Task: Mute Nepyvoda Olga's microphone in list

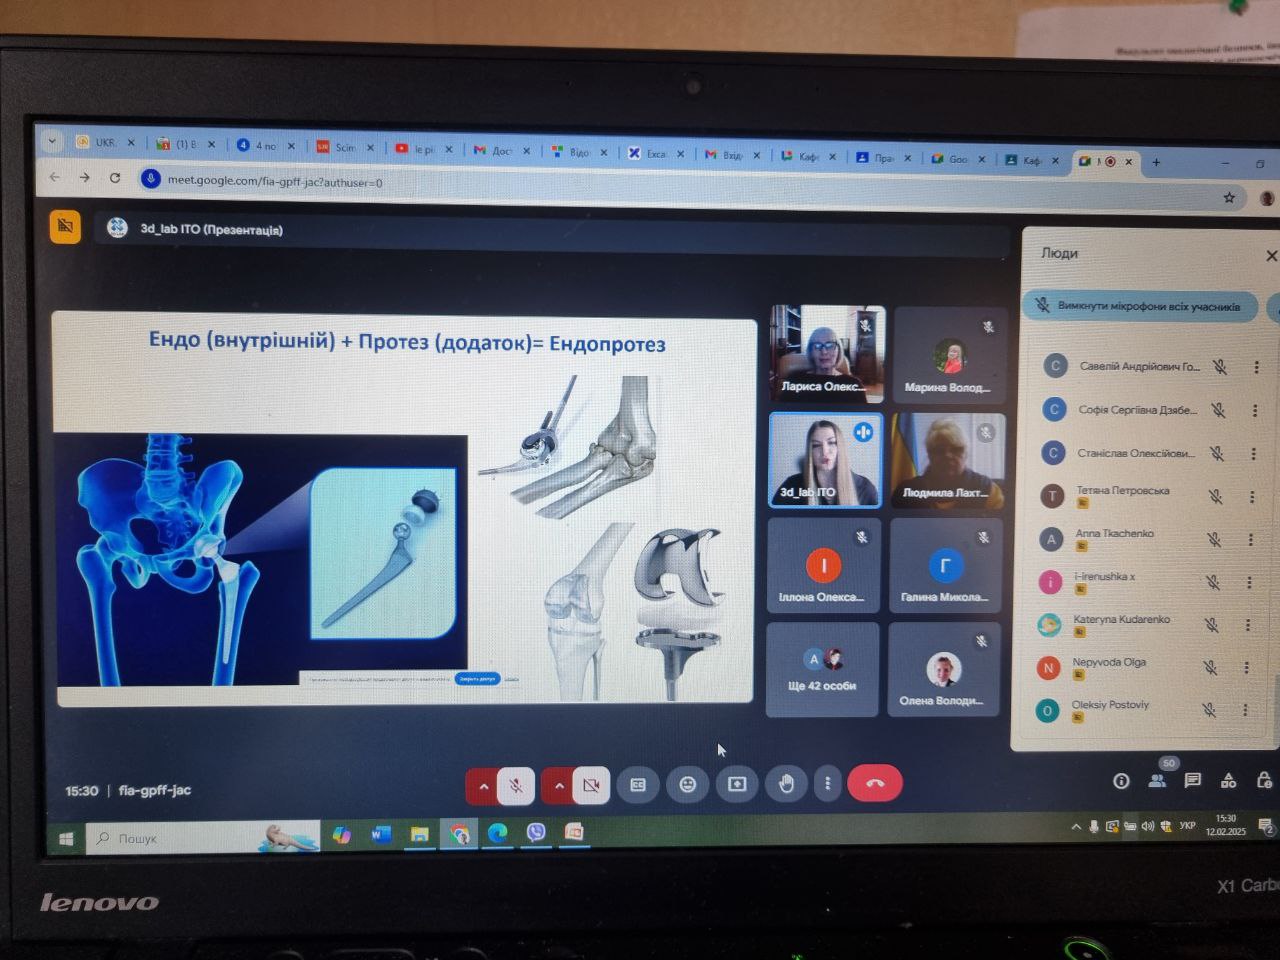Action: point(1210,667)
